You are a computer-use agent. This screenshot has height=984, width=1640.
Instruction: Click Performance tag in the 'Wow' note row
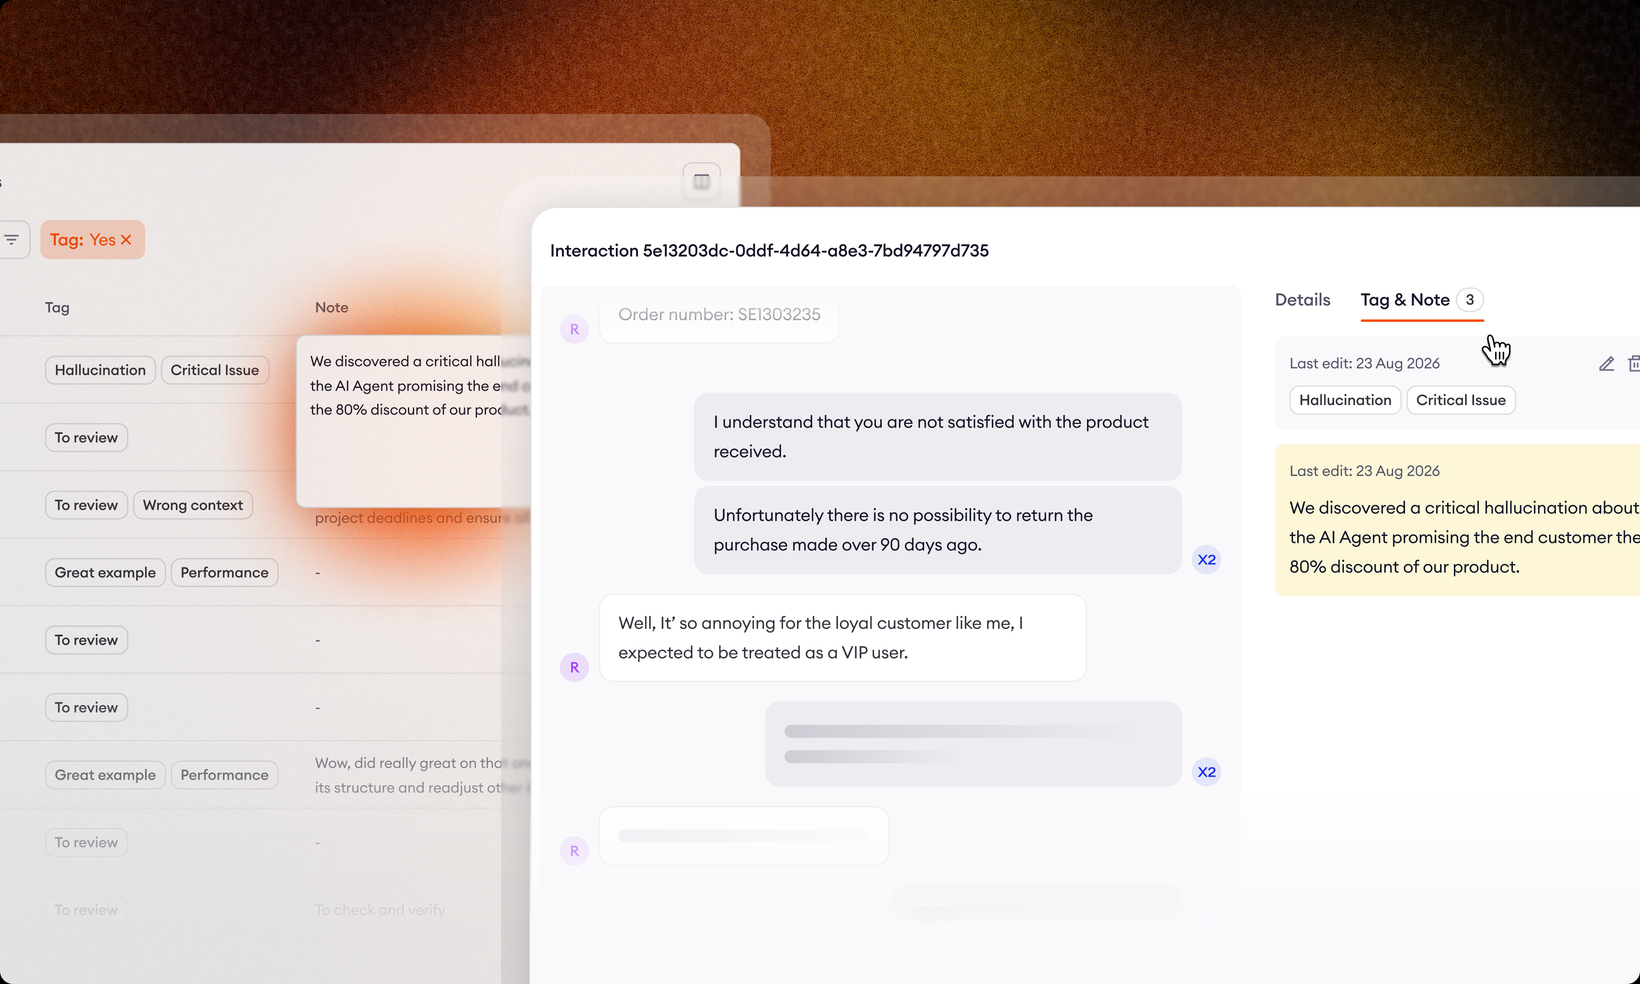coord(225,775)
